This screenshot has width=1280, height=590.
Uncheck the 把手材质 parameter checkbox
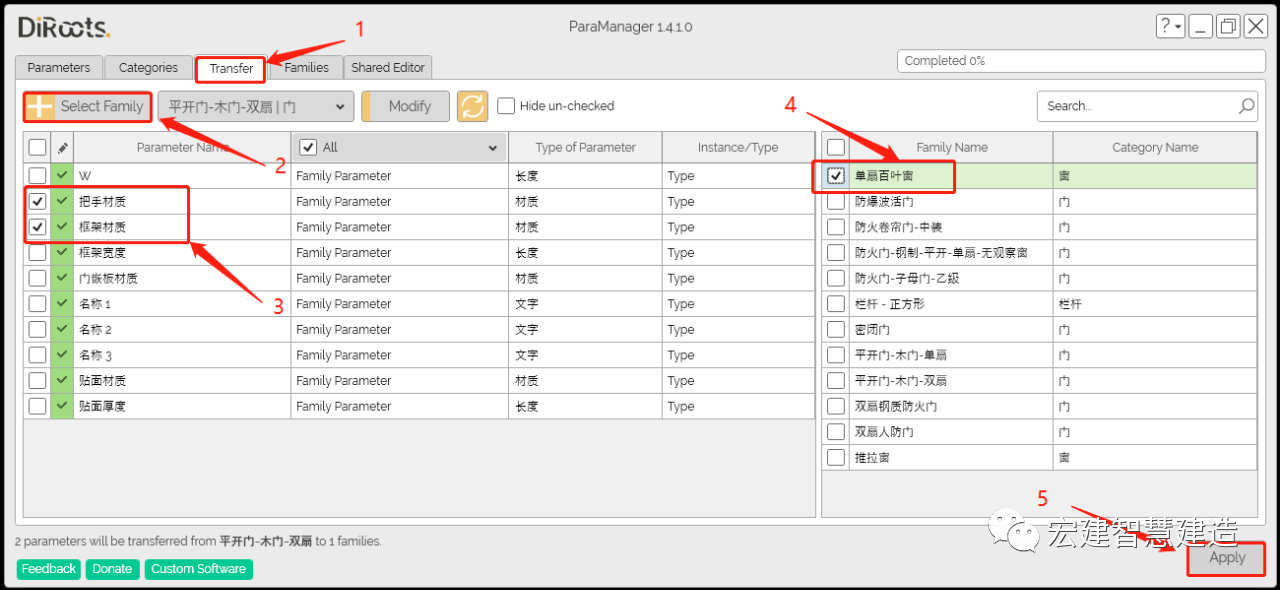(x=37, y=201)
